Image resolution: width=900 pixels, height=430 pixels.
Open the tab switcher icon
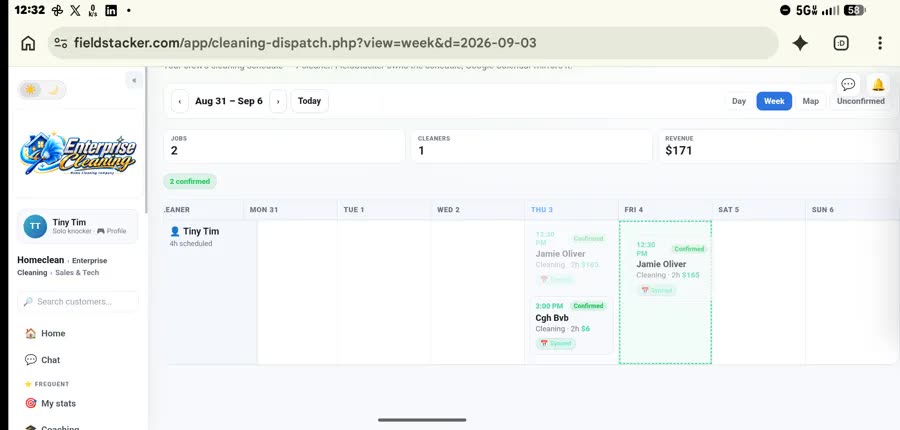(841, 43)
